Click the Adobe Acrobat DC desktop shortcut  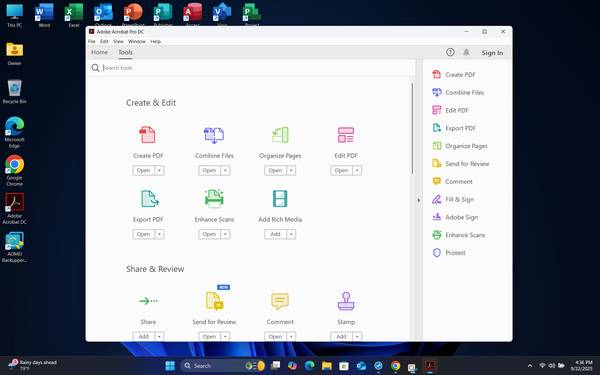tap(15, 209)
